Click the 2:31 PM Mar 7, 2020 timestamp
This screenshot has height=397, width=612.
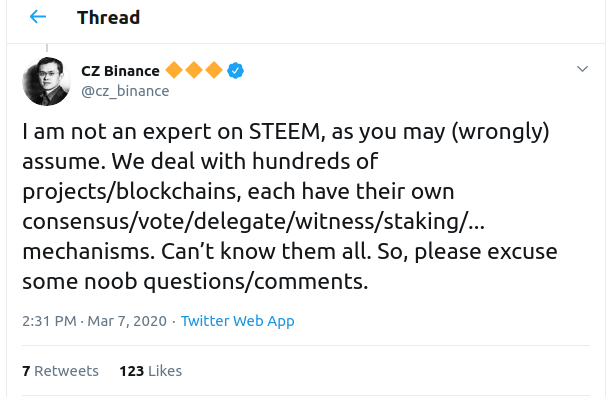point(94,321)
